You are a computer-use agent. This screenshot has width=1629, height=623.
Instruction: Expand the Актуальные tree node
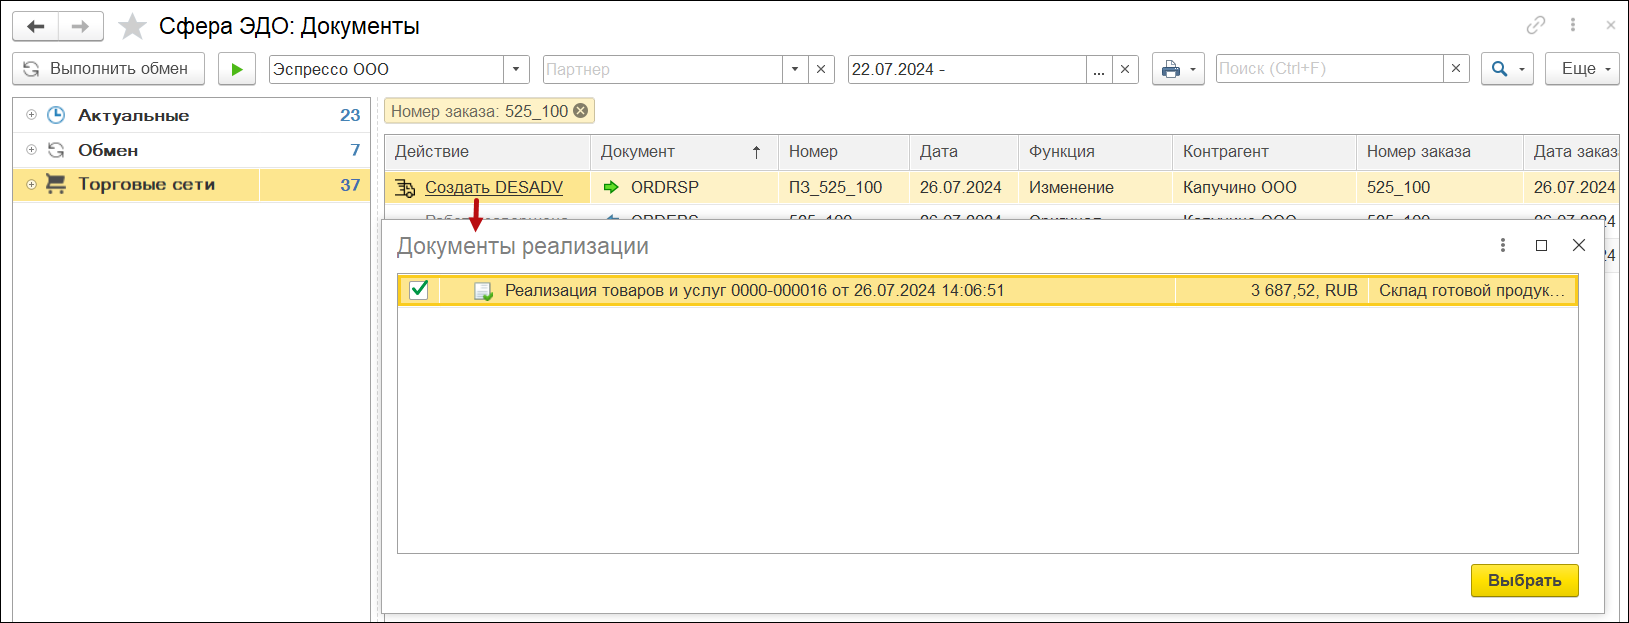[x=31, y=115]
